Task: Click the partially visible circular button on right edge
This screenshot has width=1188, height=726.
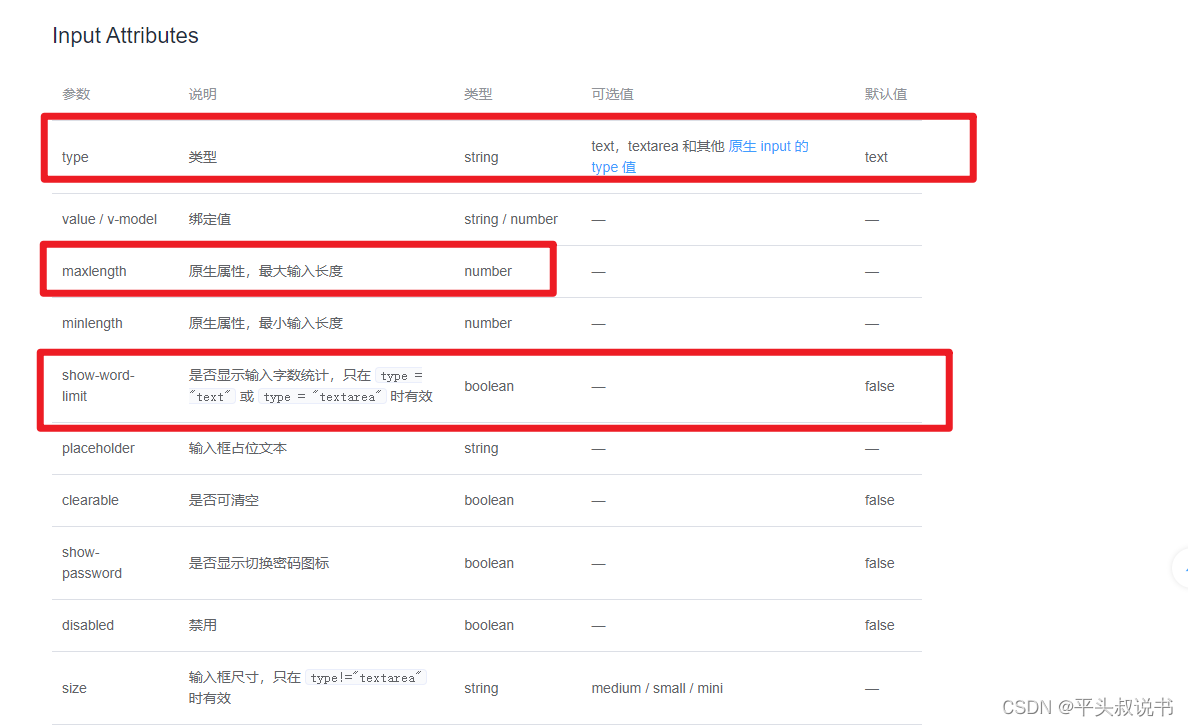Action: pos(1182,568)
